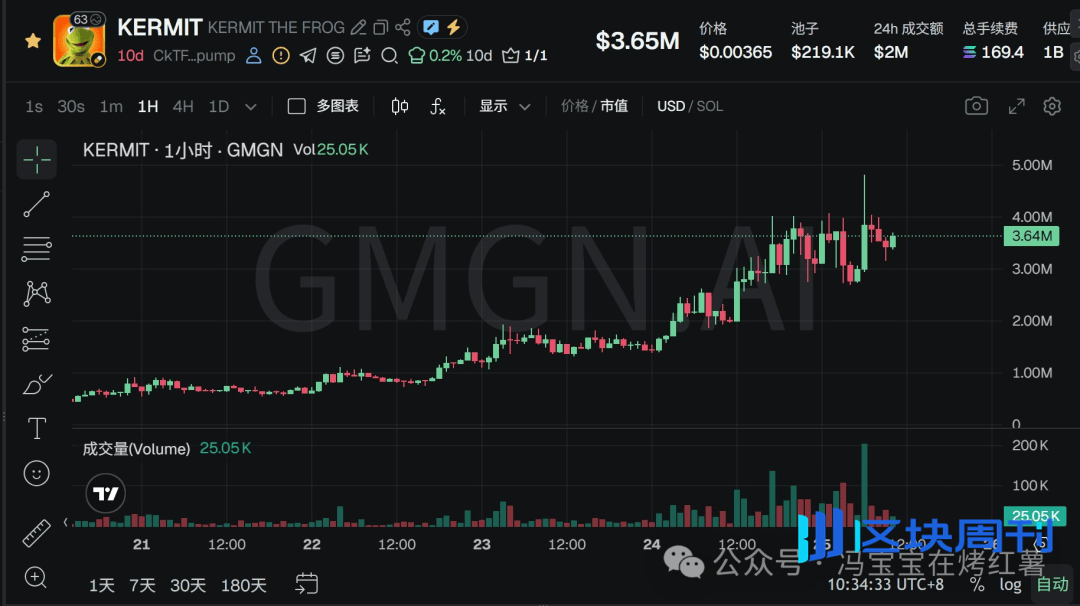Toggle price display to 市值 market cap
Image resolution: width=1080 pixels, height=606 pixels.
pos(614,105)
